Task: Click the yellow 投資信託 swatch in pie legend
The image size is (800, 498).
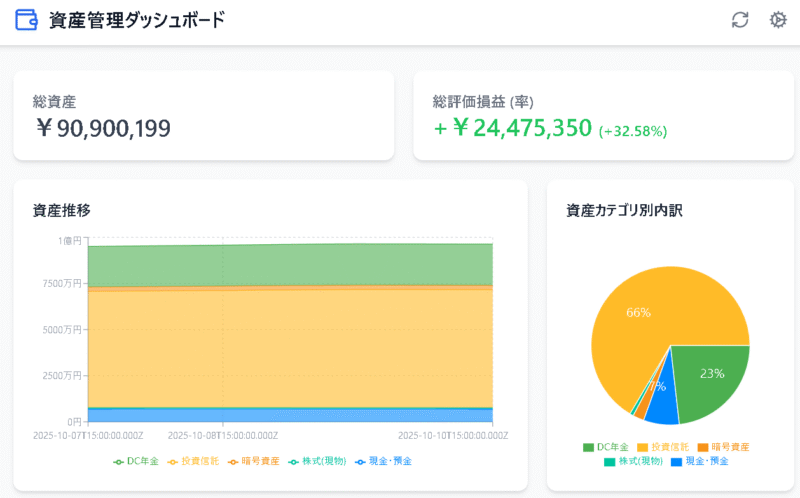Action: (x=642, y=447)
